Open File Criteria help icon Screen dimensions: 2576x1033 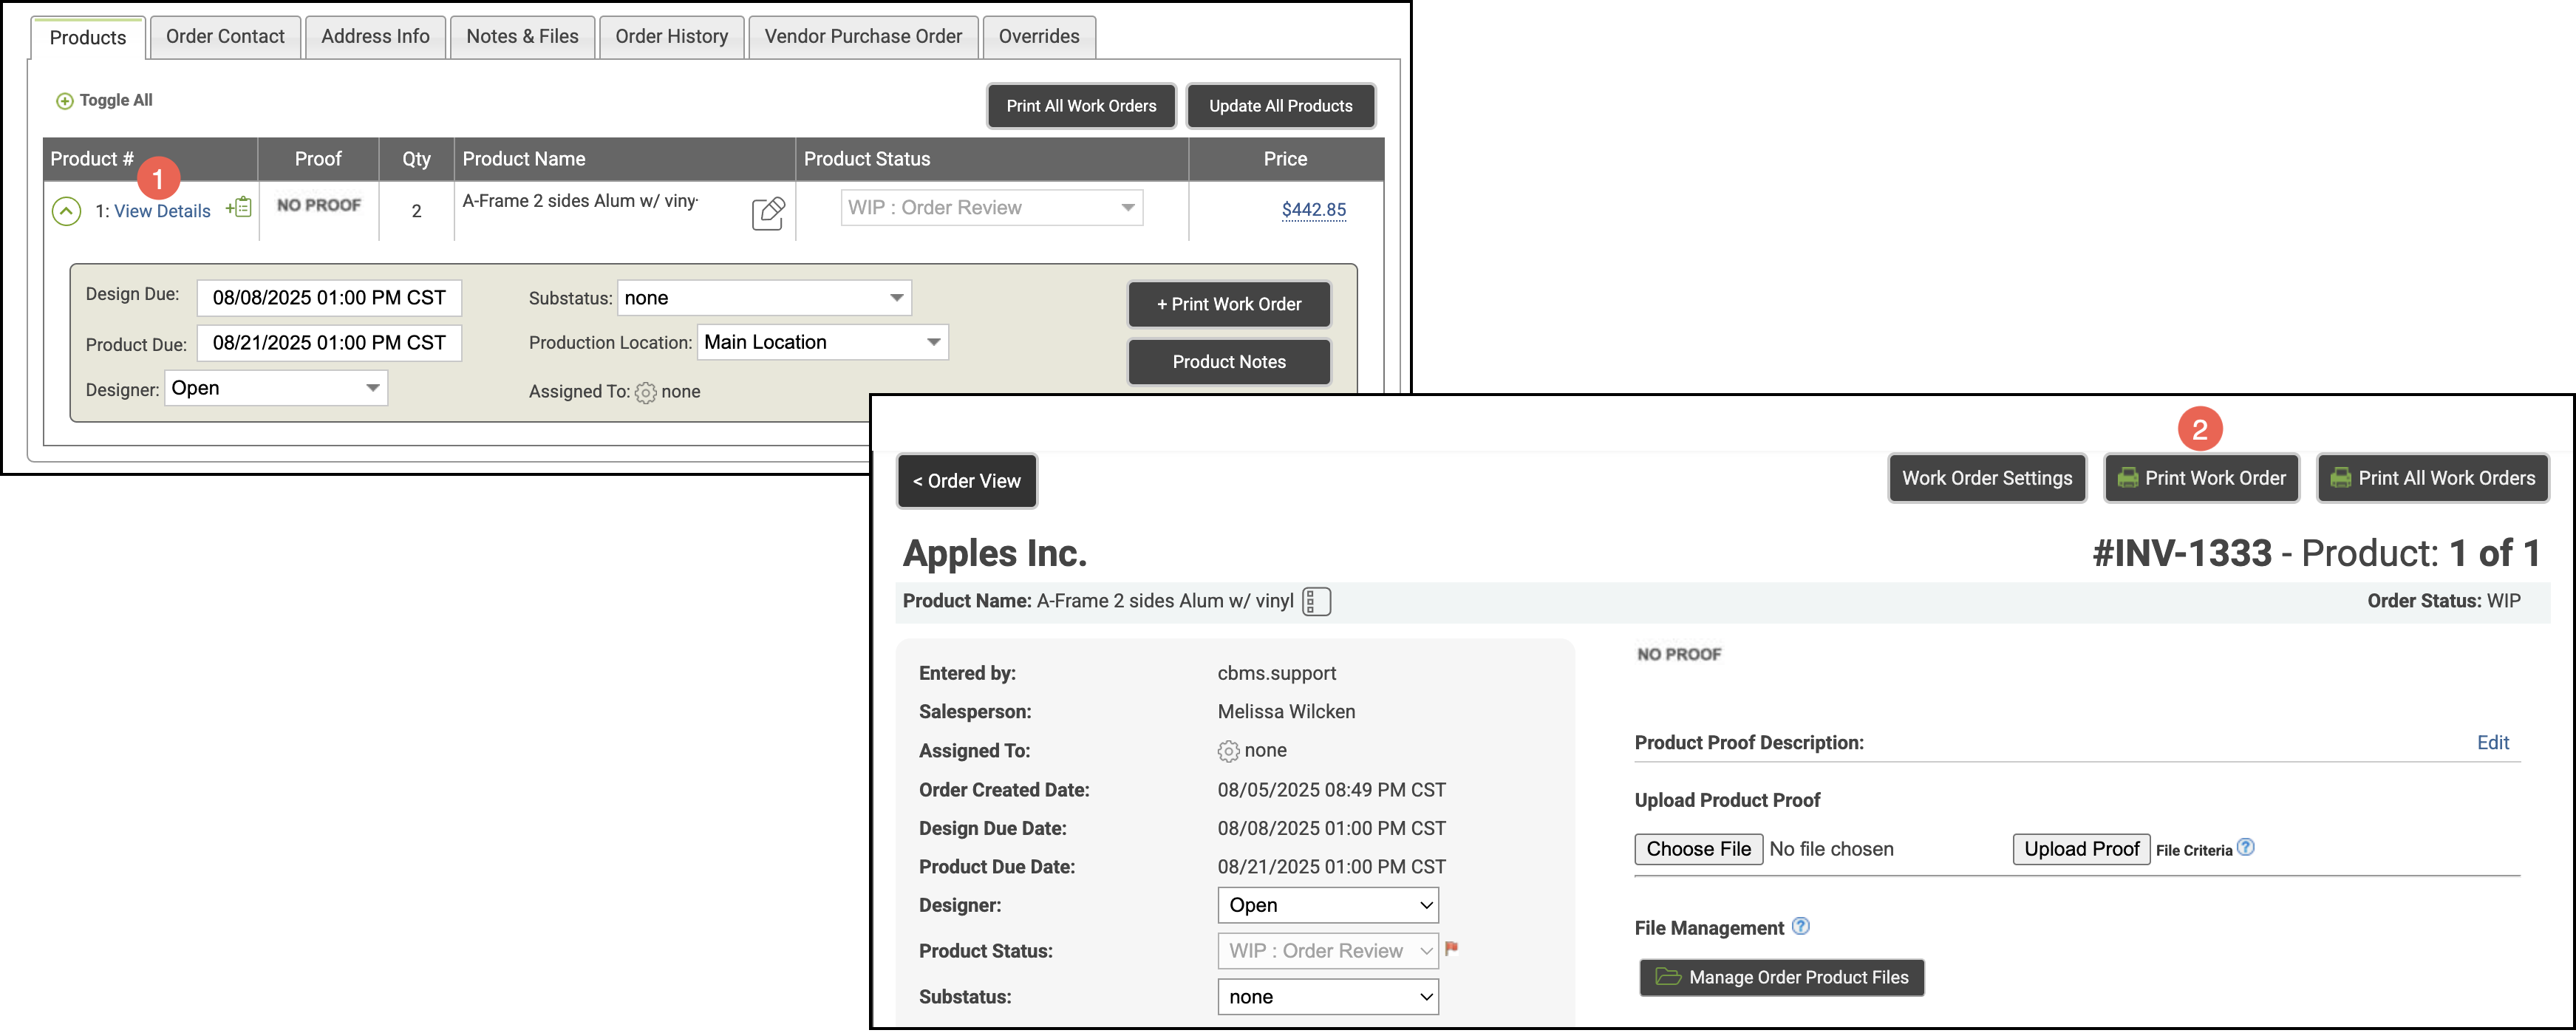[x=2245, y=847]
